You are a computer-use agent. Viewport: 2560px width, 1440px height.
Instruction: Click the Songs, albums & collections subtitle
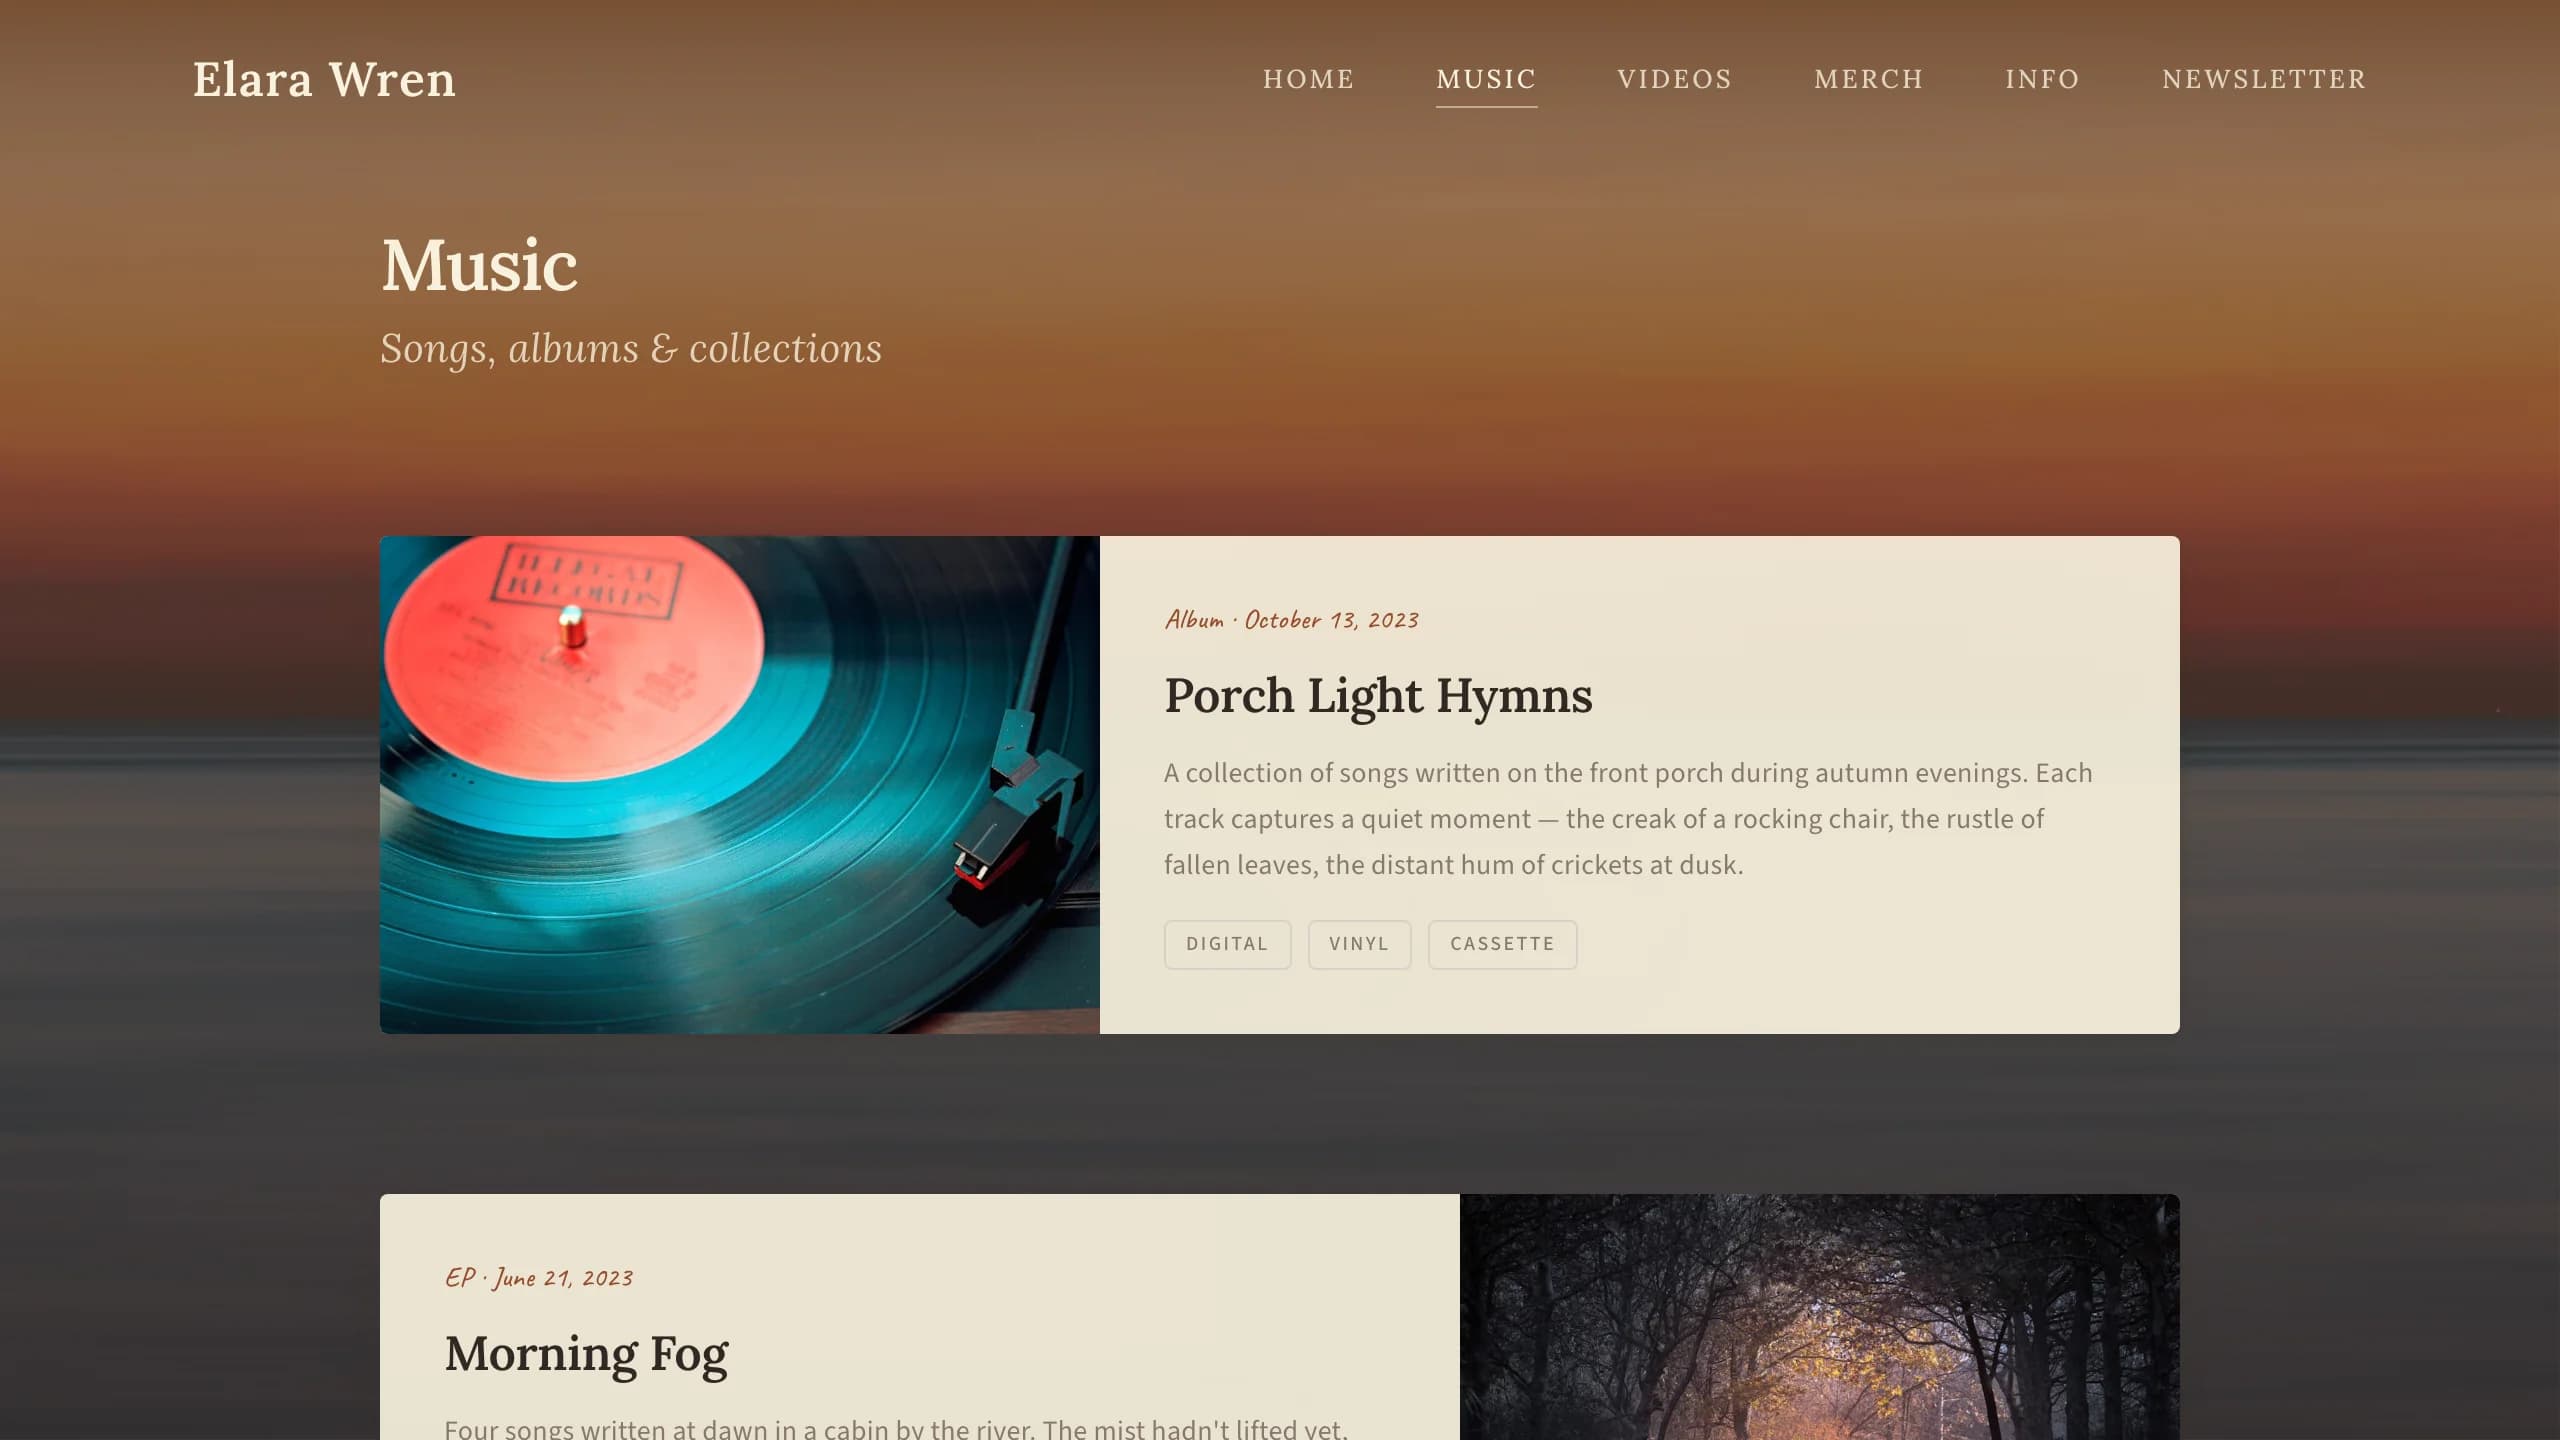[x=631, y=349]
